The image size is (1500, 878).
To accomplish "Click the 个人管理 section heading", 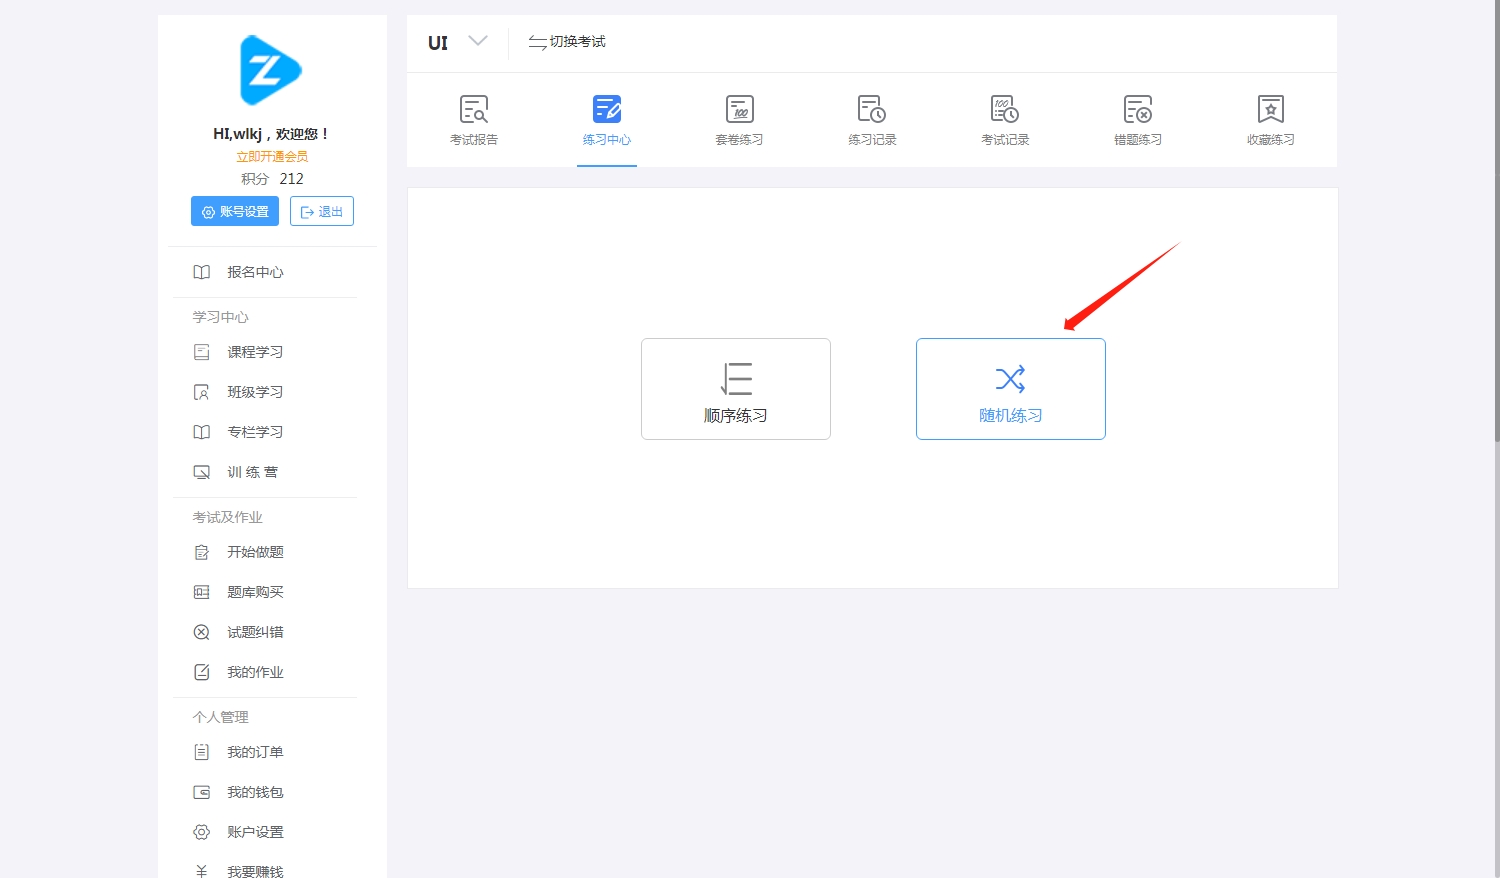I will click(221, 717).
